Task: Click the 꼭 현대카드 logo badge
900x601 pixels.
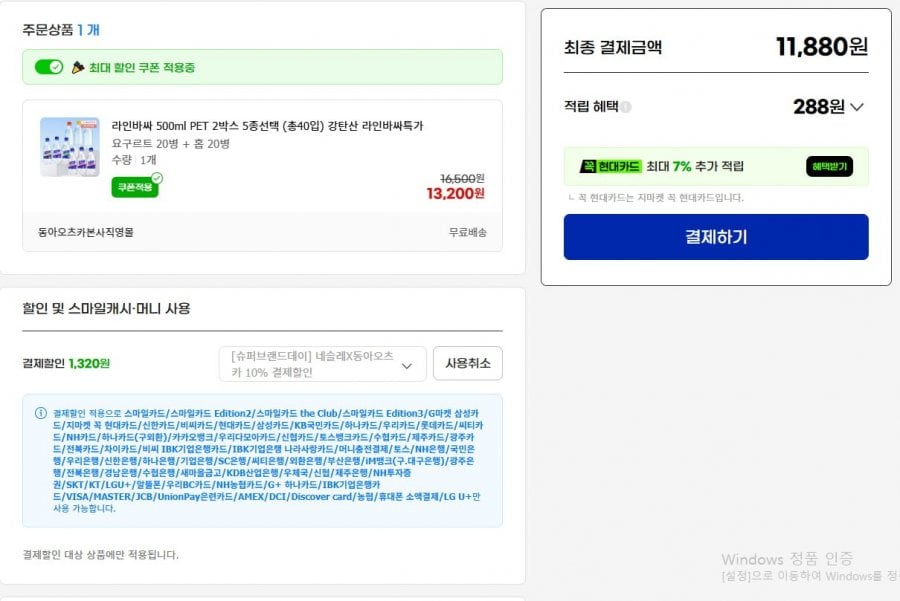Action: tap(610, 166)
